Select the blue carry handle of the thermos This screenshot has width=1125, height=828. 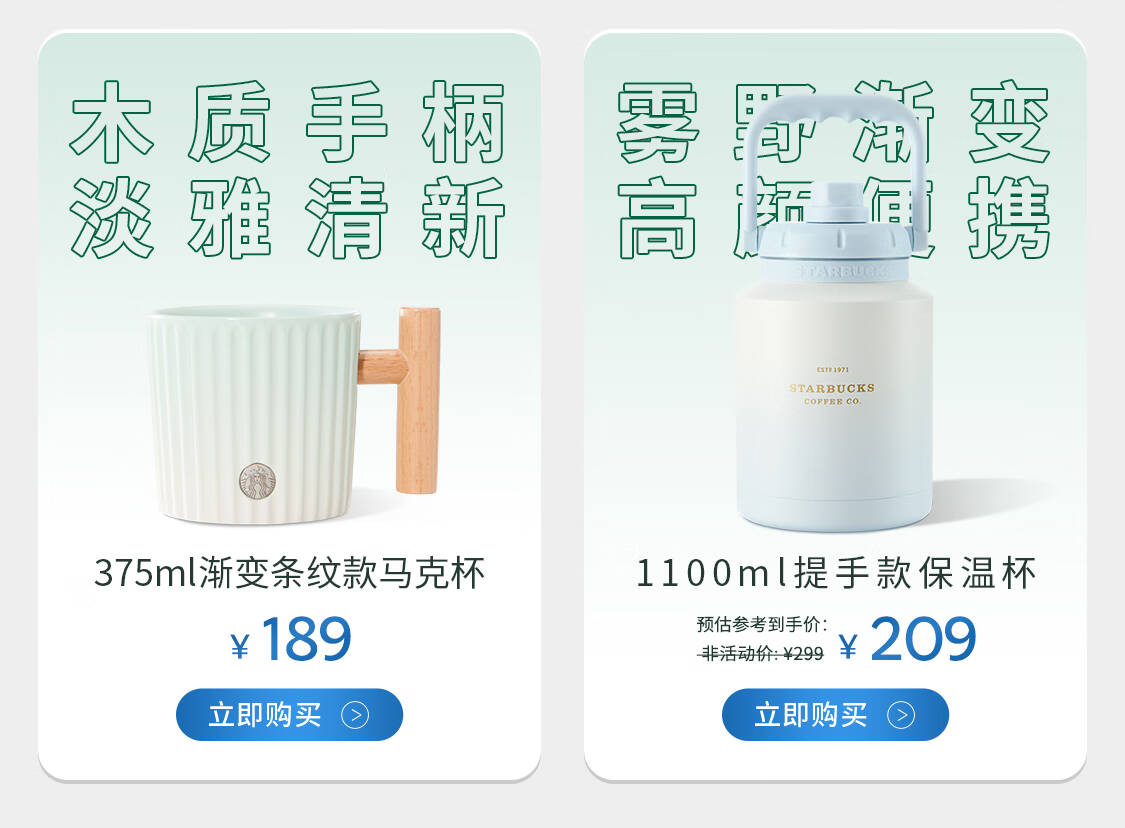[x=832, y=165]
